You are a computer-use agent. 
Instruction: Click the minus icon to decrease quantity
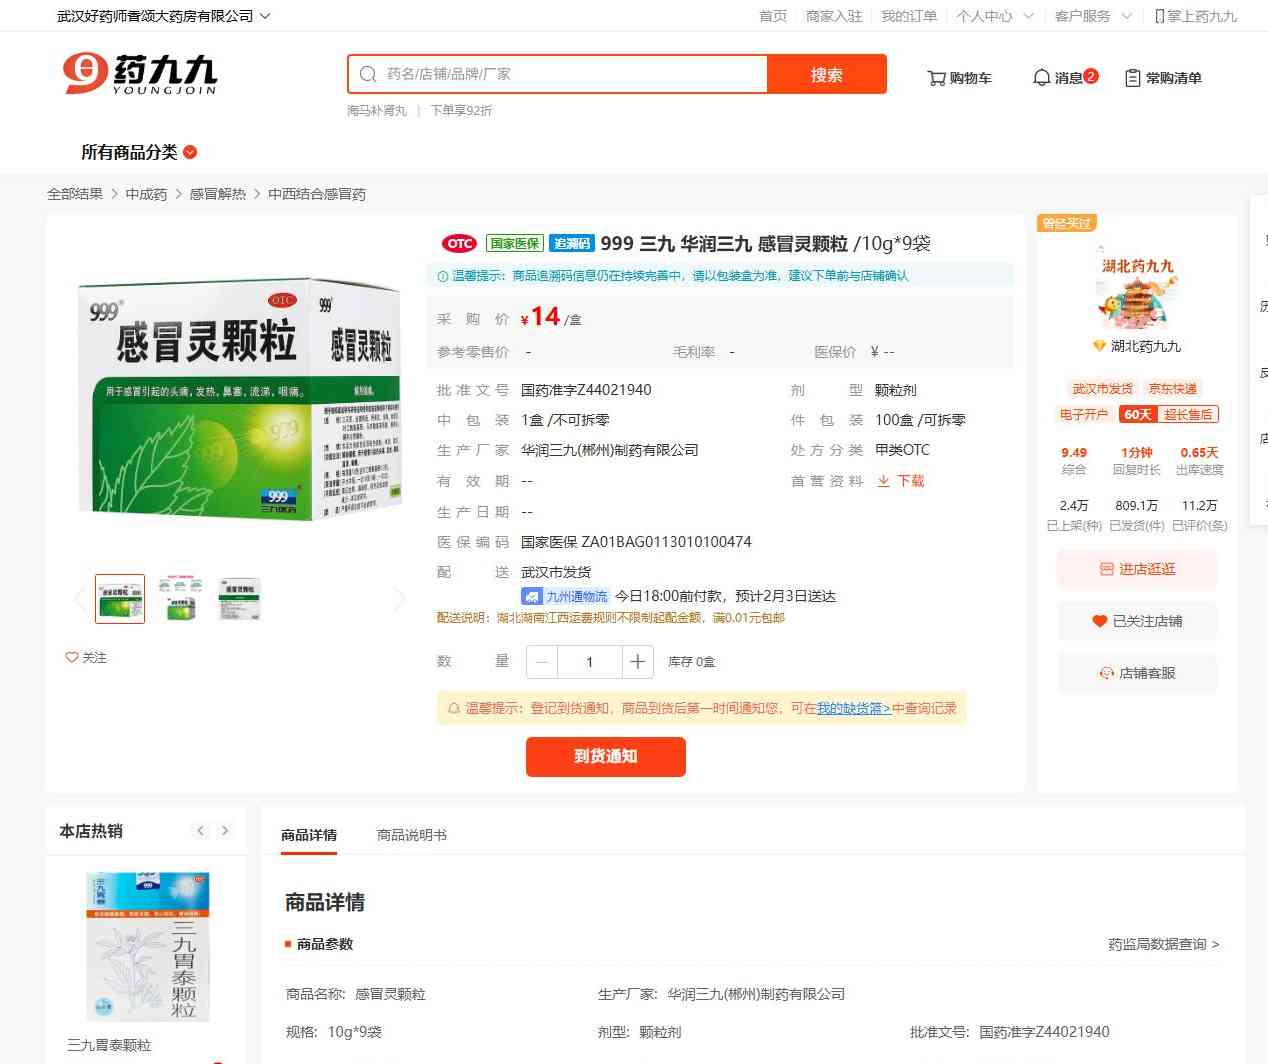point(542,662)
